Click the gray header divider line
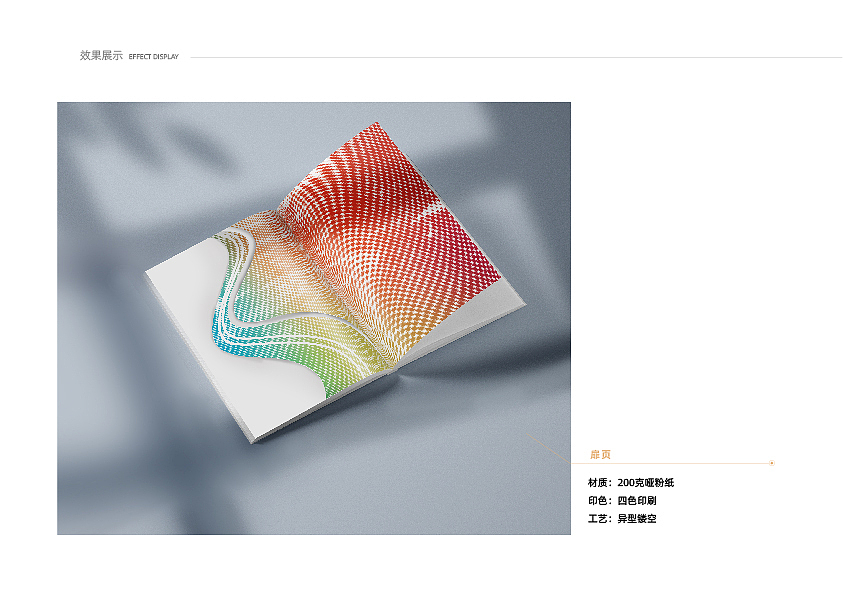 click(x=516, y=57)
